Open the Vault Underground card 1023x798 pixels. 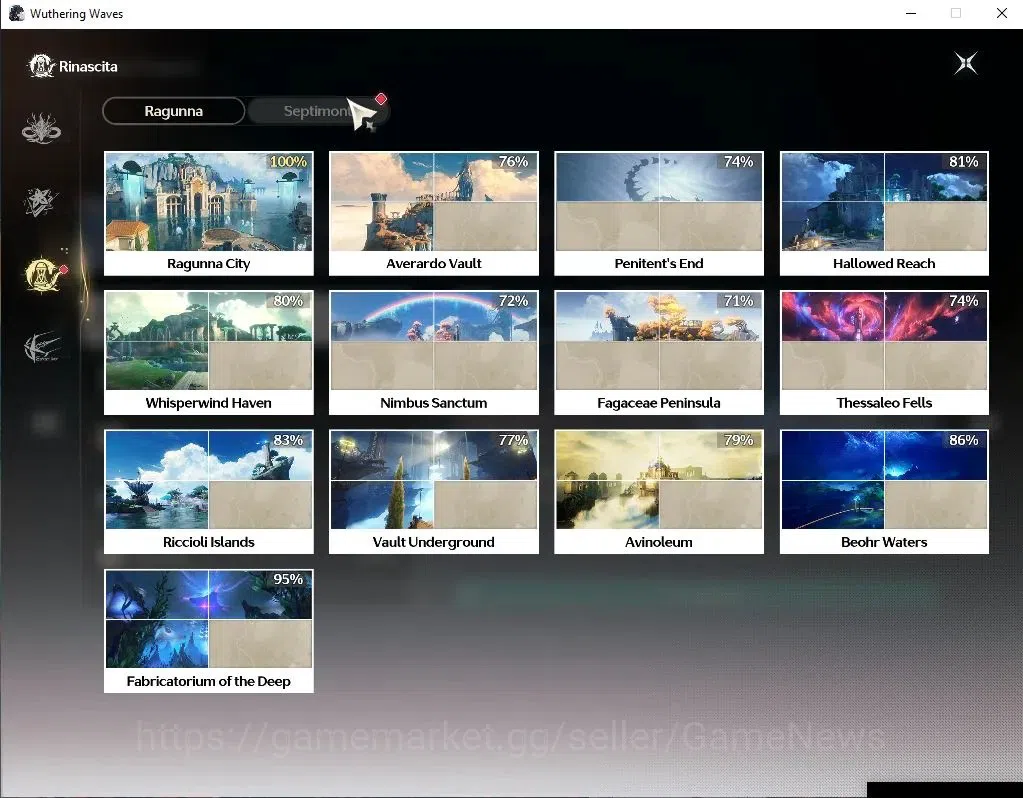pyautogui.click(x=434, y=491)
